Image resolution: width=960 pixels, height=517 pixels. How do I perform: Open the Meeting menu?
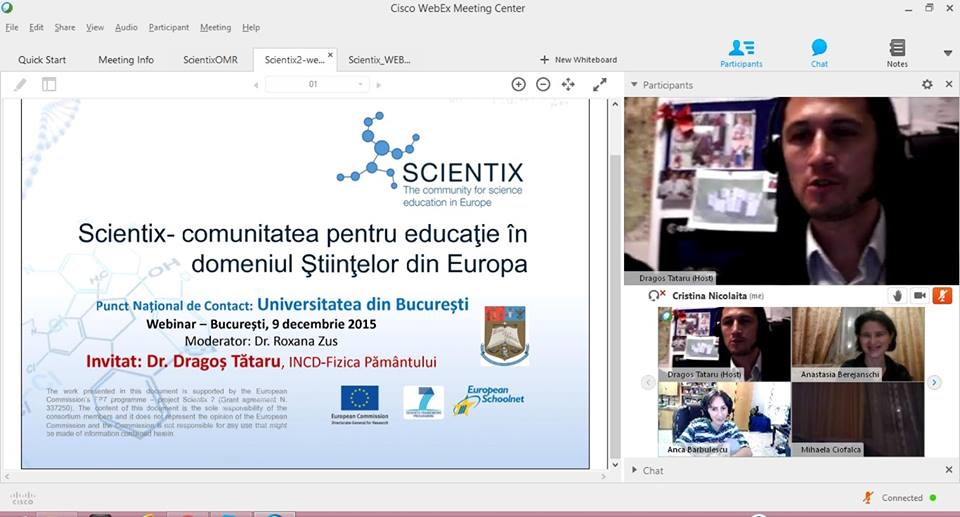[x=216, y=28]
